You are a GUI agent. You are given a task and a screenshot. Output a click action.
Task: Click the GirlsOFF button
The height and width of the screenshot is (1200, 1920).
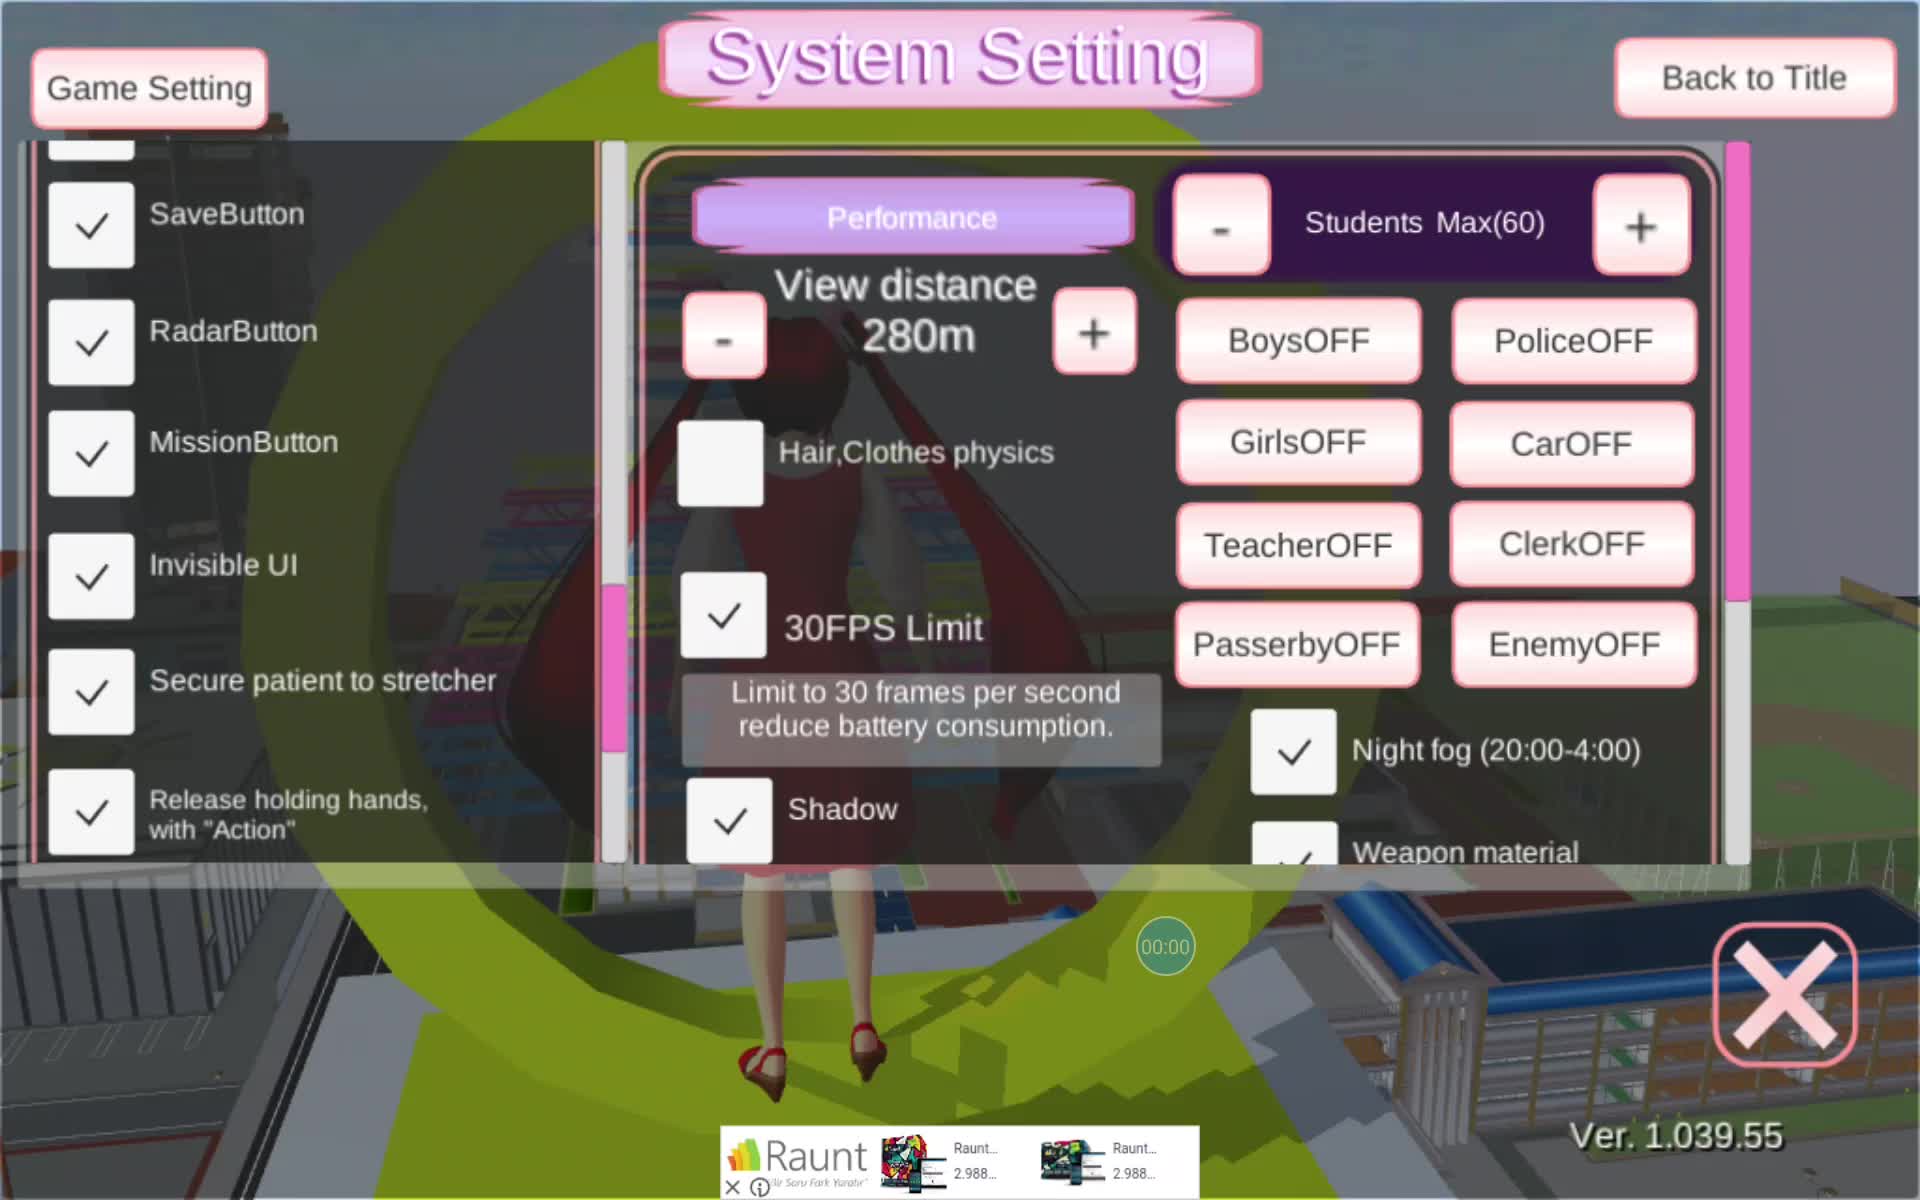[1298, 442]
